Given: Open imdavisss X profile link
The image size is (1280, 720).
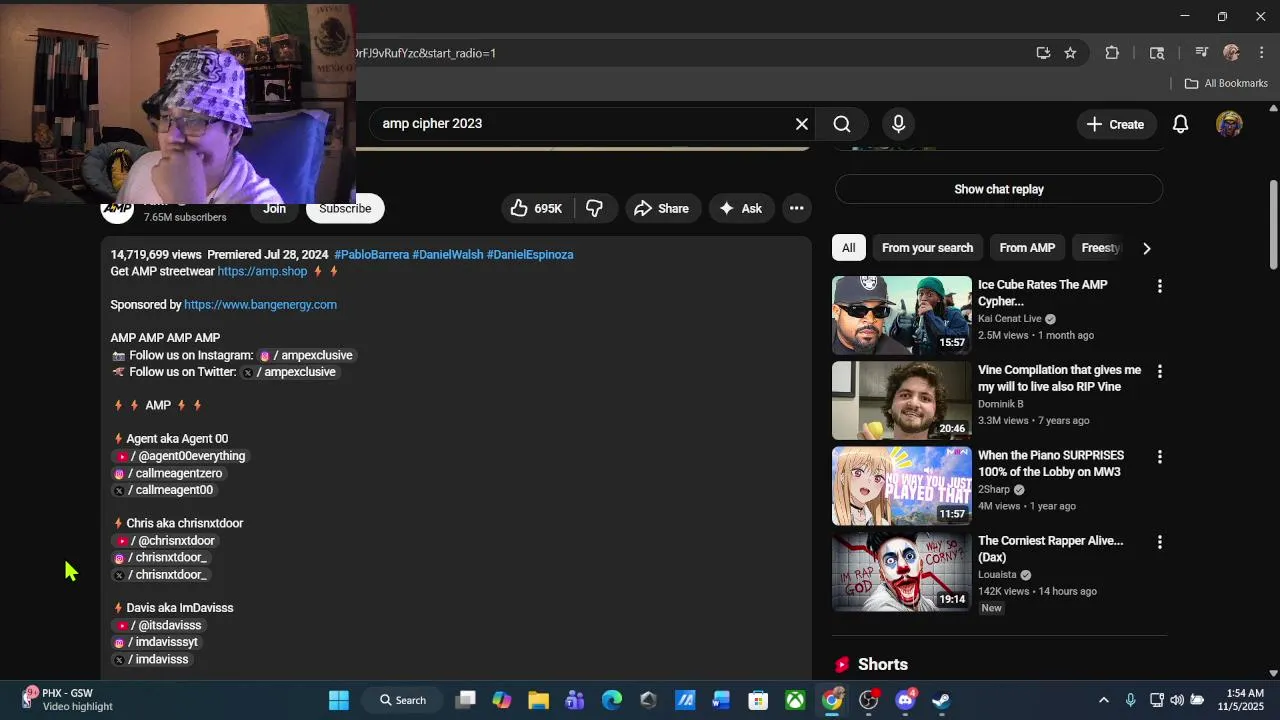Looking at the screenshot, I should 150,659.
